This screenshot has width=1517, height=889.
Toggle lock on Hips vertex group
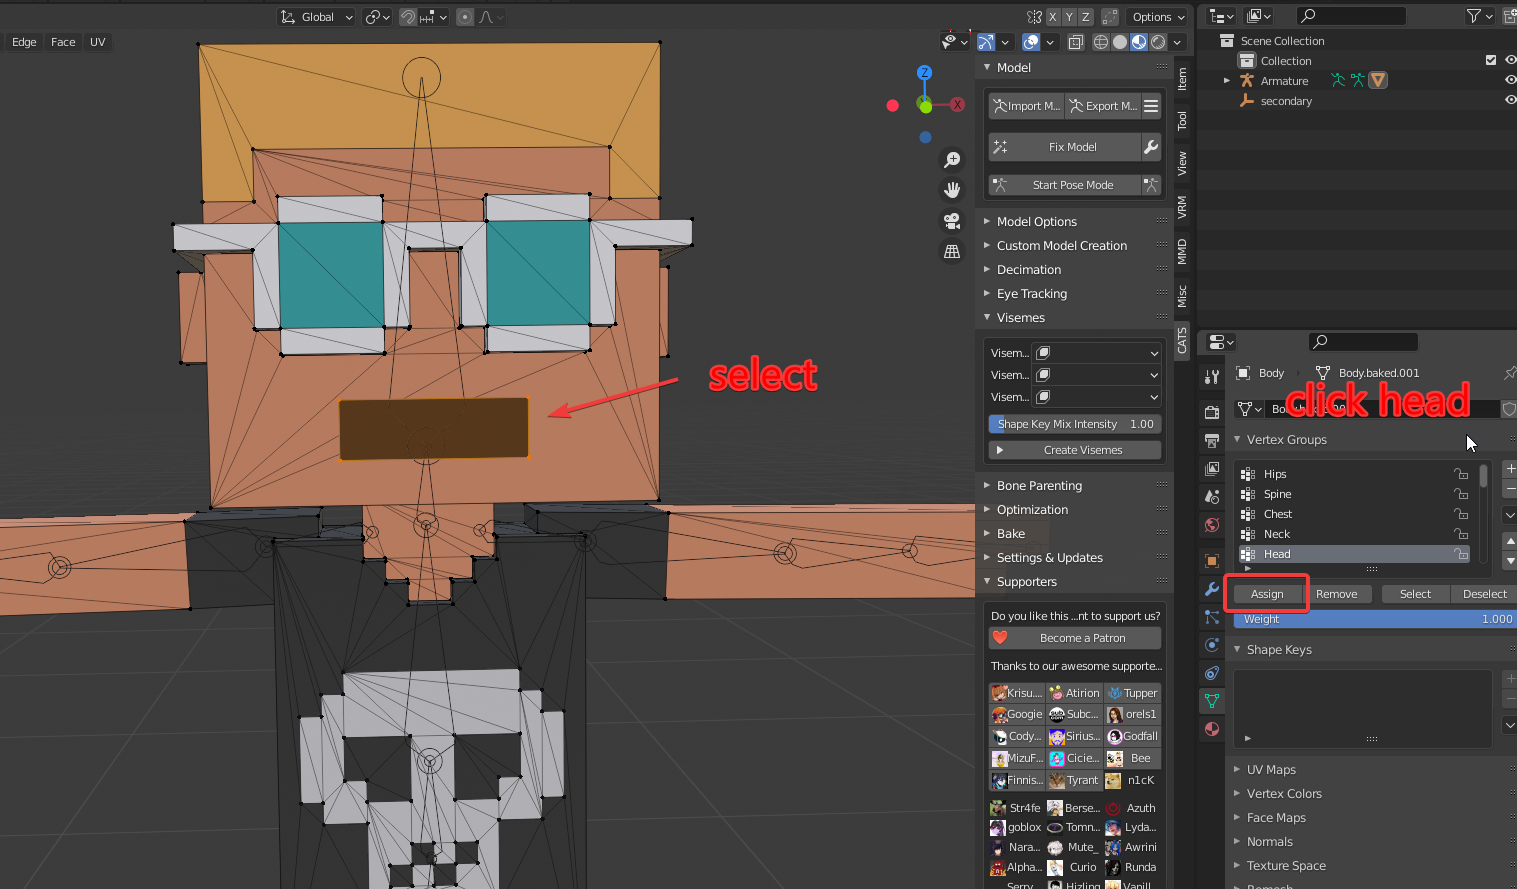pyautogui.click(x=1461, y=474)
